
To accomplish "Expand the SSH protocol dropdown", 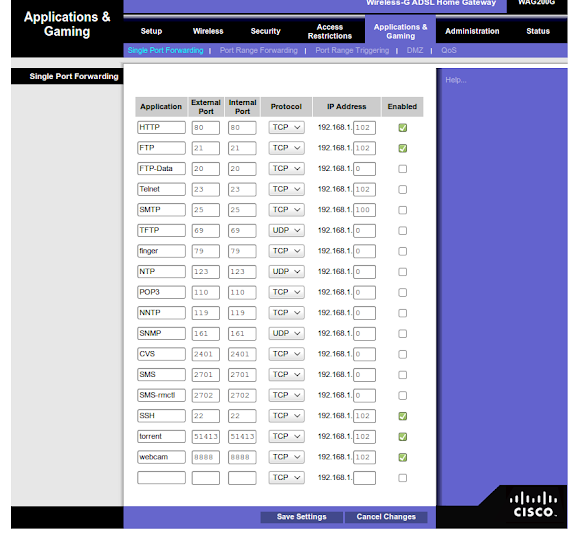I will point(286,416).
